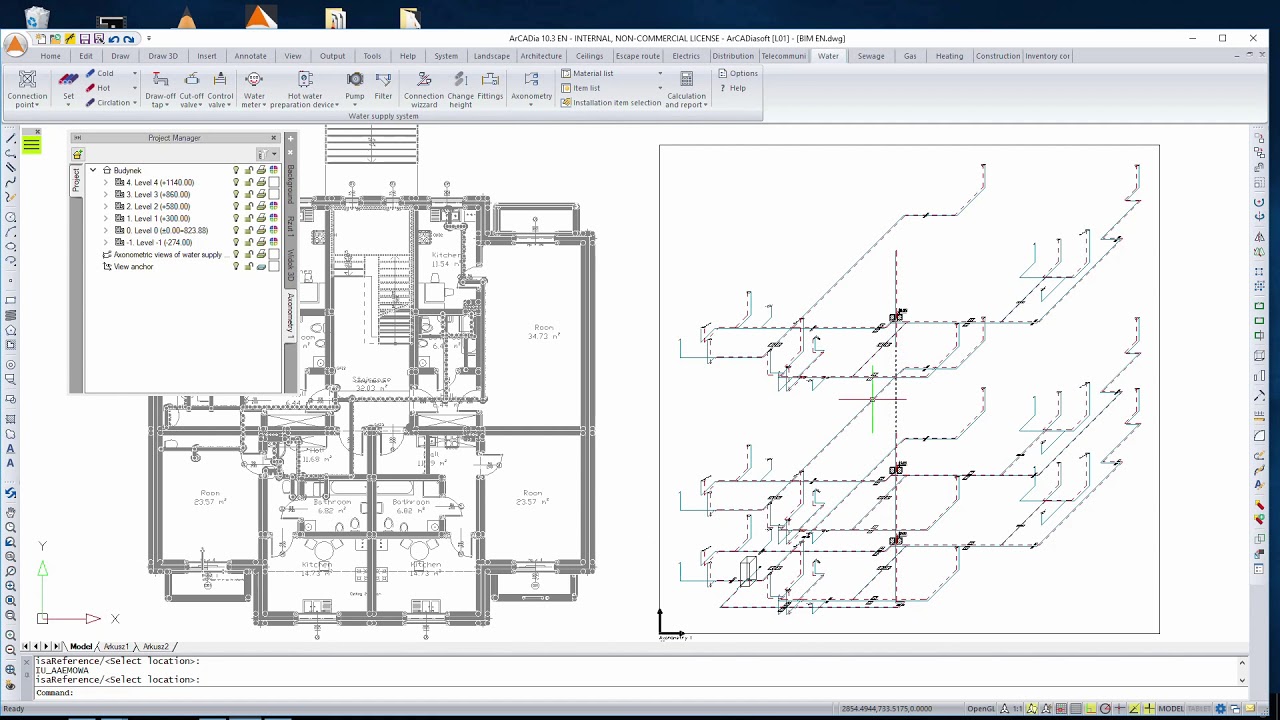Open the Home ribbon tab
Image resolution: width=1280 pixels, height=720 pixels.
coord(50,56)
